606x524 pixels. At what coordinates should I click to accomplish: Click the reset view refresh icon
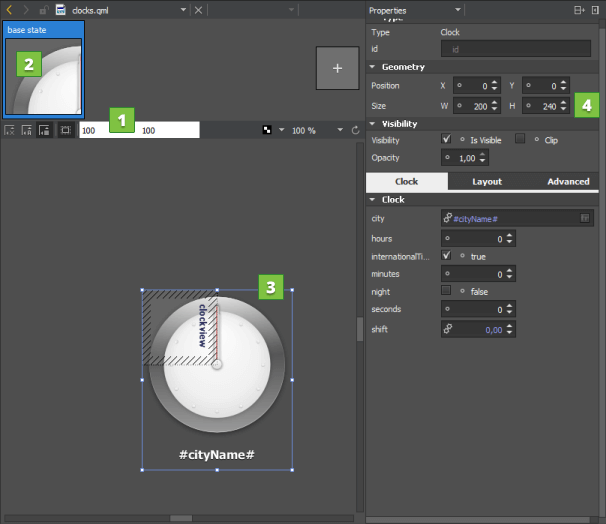pyautogui.click(x=355, y=130)
